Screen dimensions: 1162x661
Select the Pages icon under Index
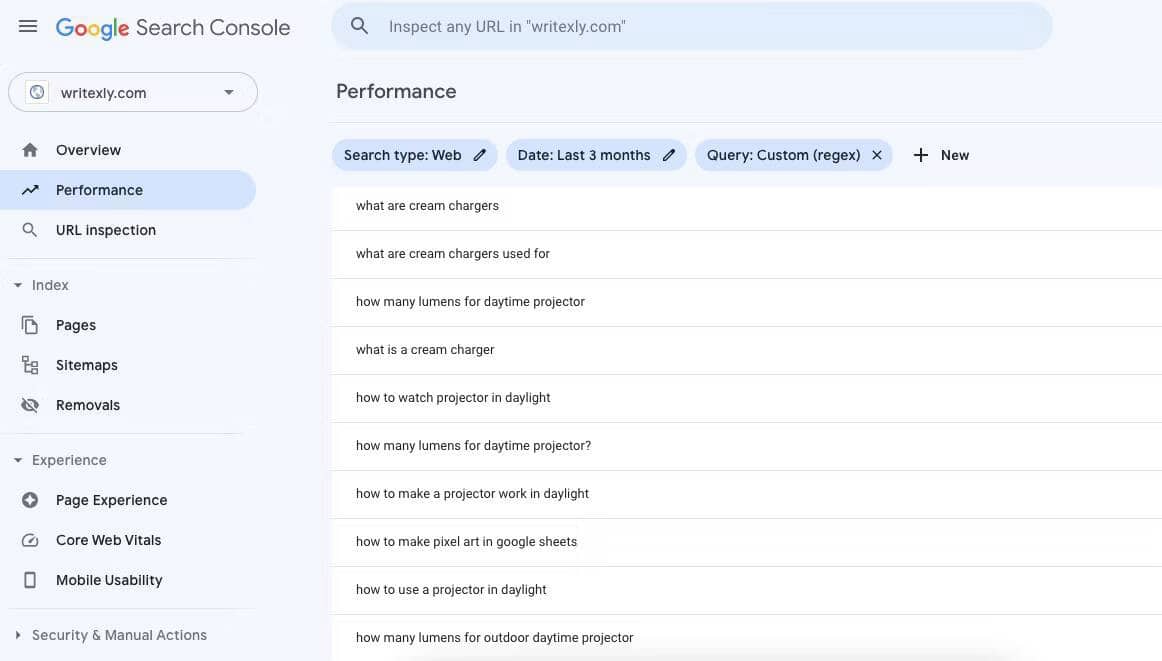(x=30, y=324)
